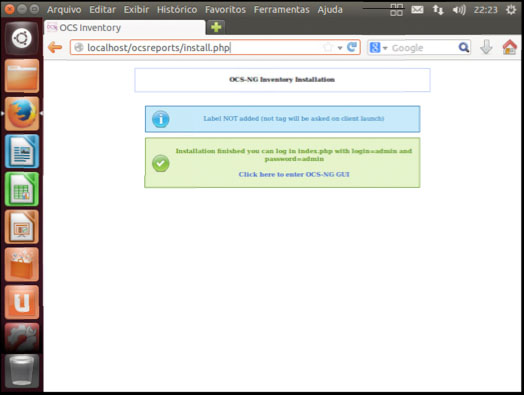The height and width of the screenshot is (395, 524).
Task: Open LibreOffice Calc from launcher
Action: (x=22, y=189)
